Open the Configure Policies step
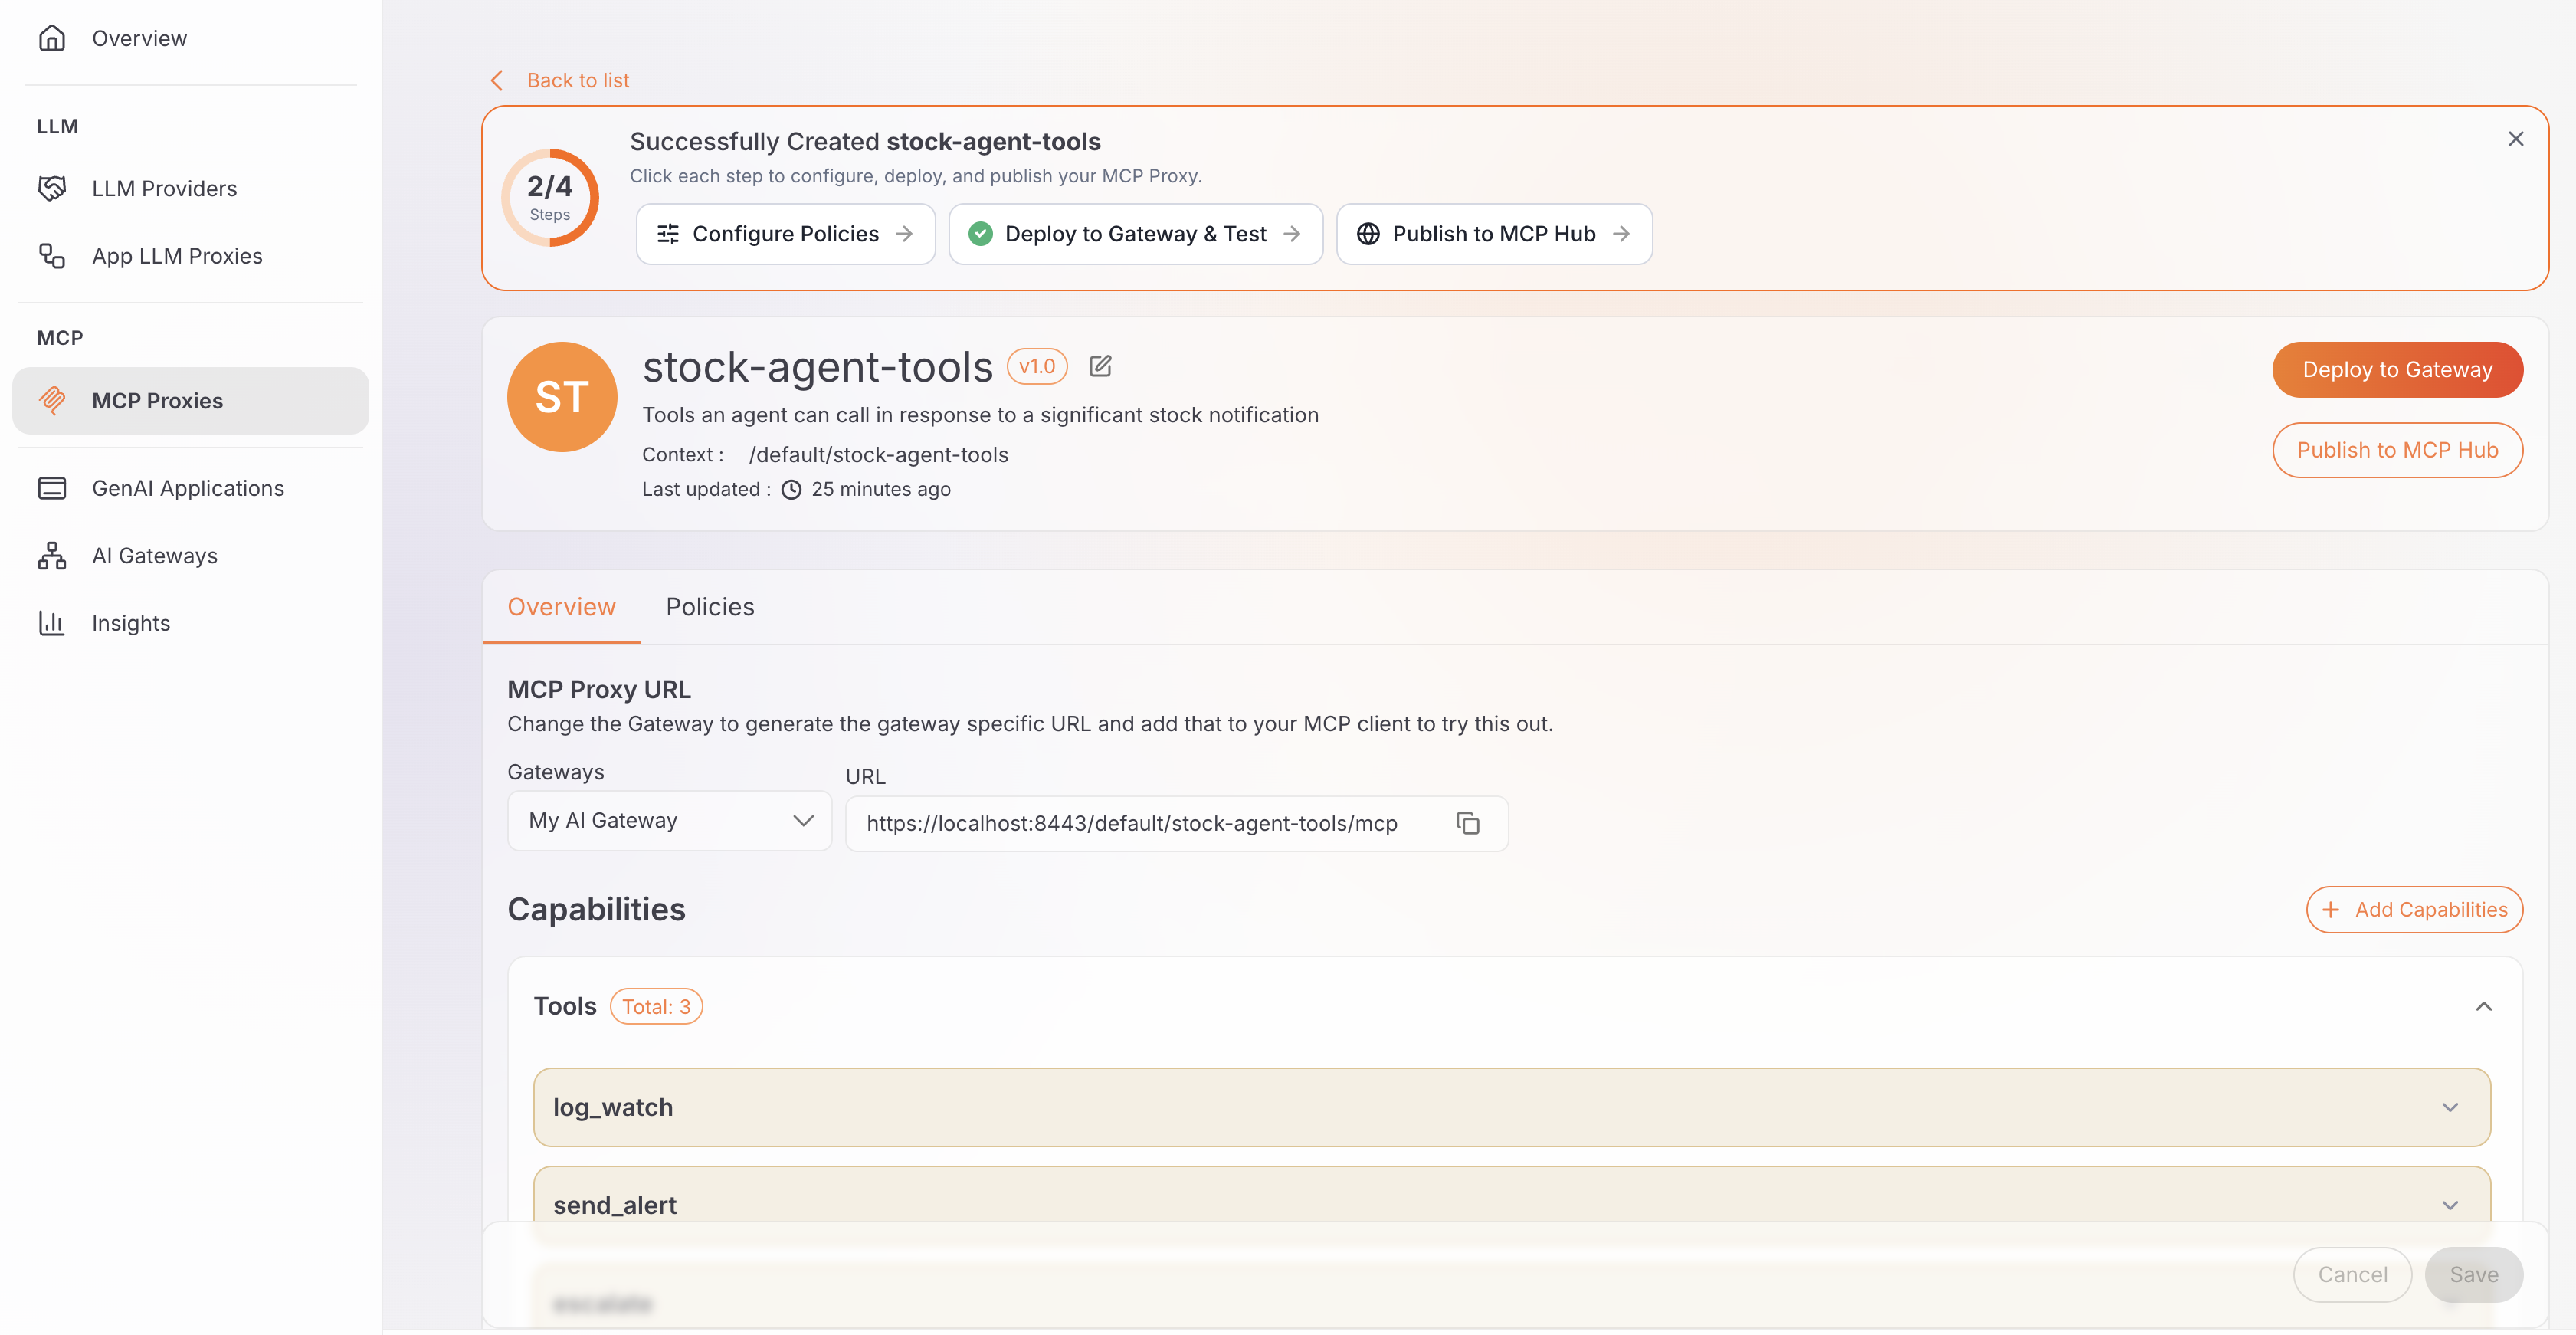This screenshot has height=1335, width=2576. click(x=785, y=234)
